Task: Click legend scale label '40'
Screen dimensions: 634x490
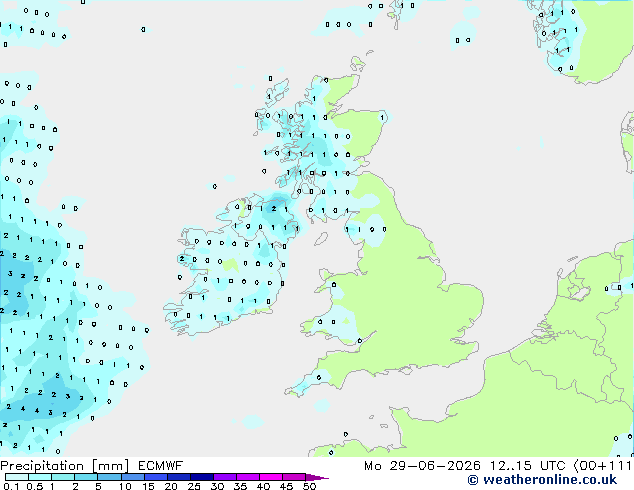Action: tap(263, 486)
